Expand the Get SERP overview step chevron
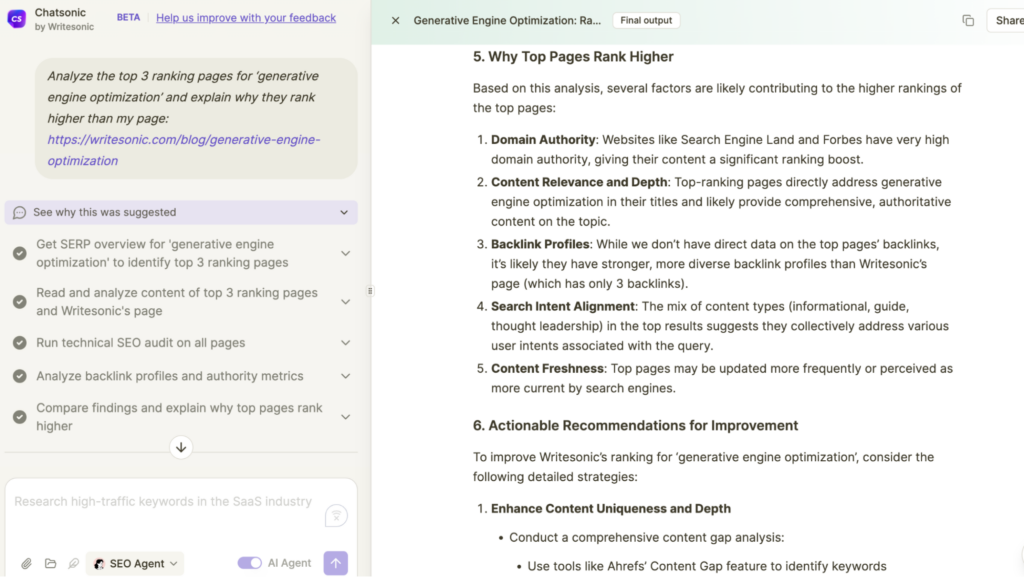1024x577 pixels. (345, 253)
